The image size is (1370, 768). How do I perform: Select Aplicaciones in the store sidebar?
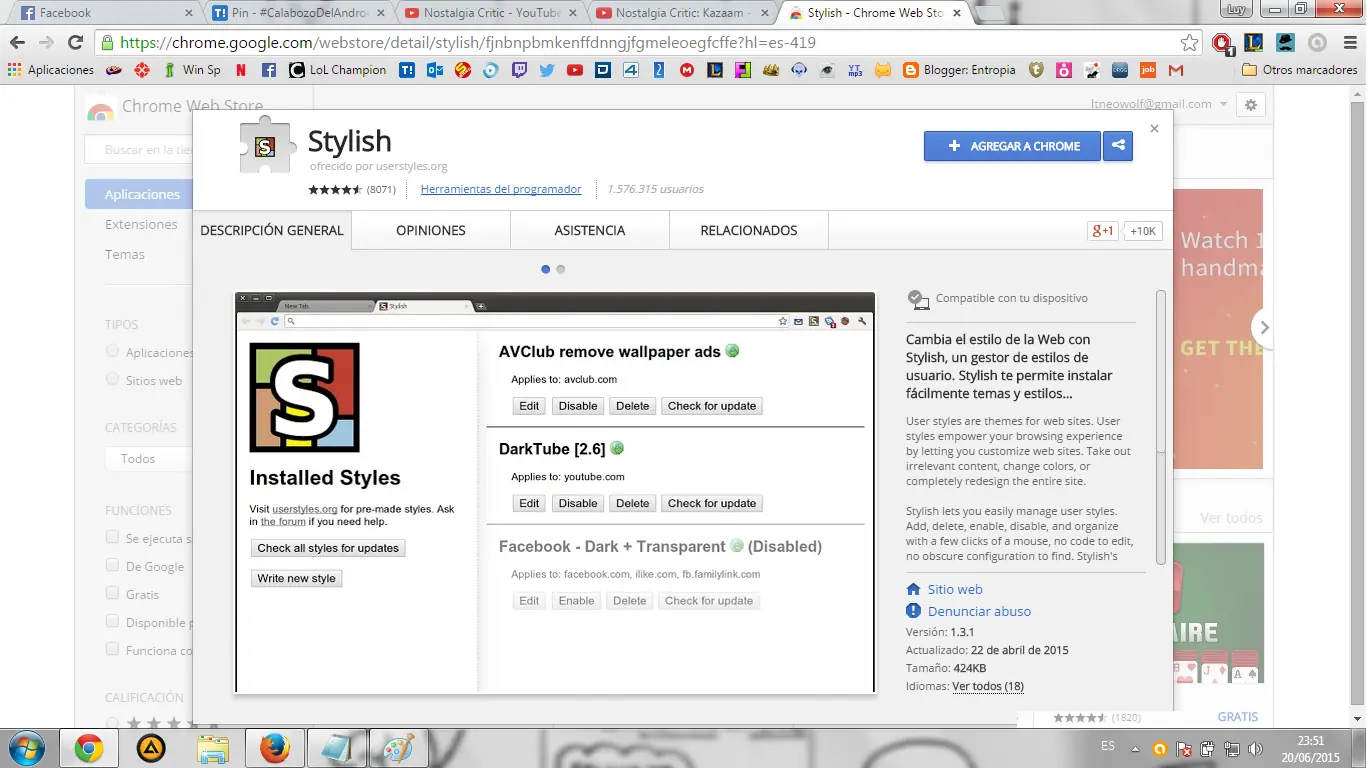pyautogui.click(x=140, y=195)
